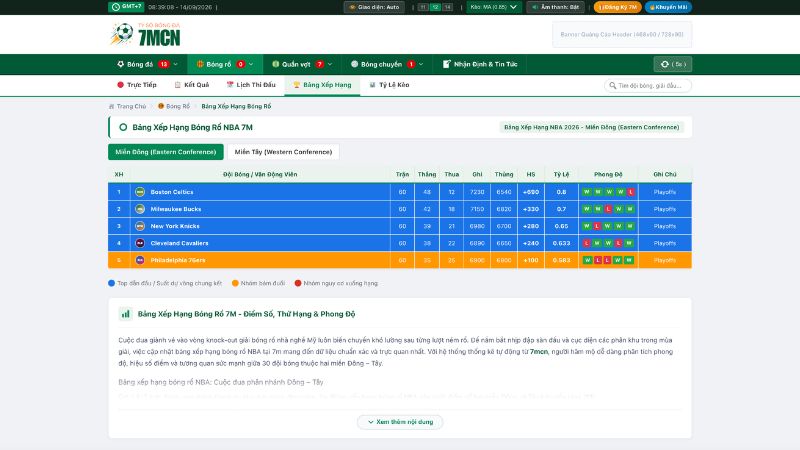Click the Philadelphia 76ers team logo
This screenshot has height=450, width=800.
140,260
